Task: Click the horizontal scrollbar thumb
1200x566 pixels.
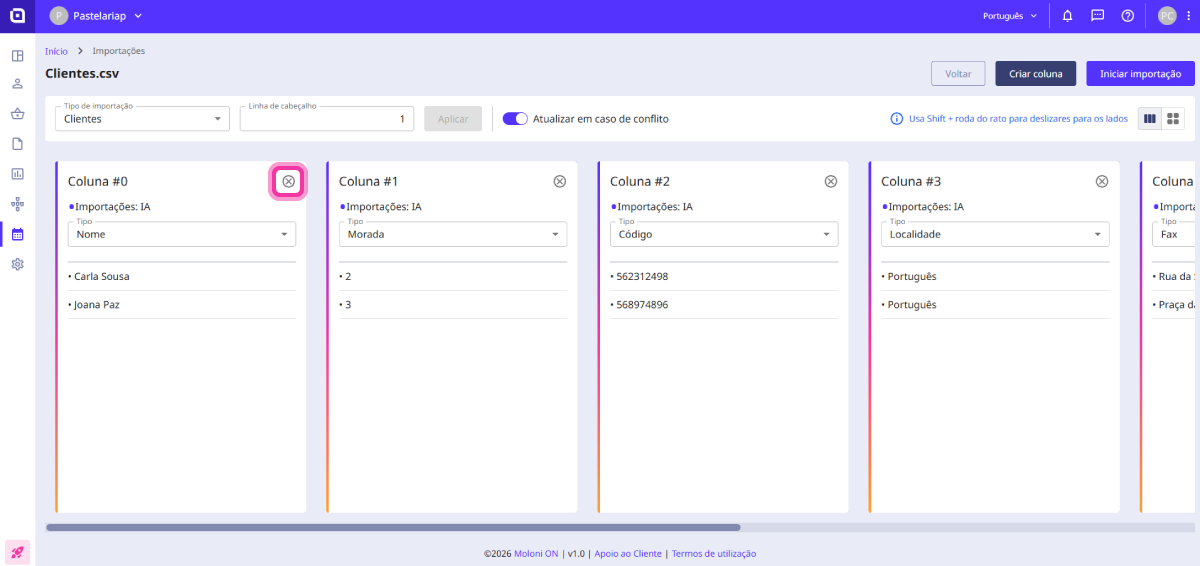Action: coord(393,527)
